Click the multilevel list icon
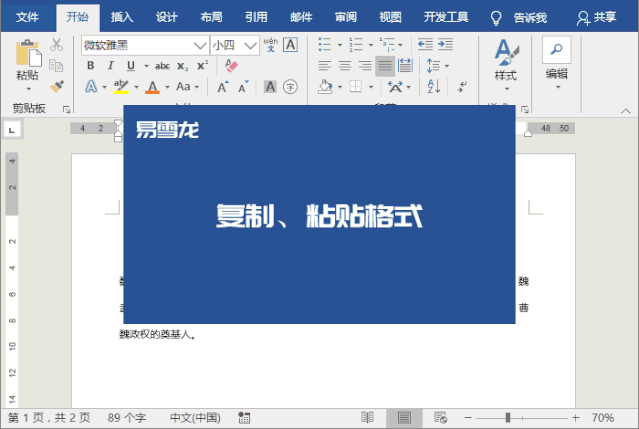 click(387, 44)
